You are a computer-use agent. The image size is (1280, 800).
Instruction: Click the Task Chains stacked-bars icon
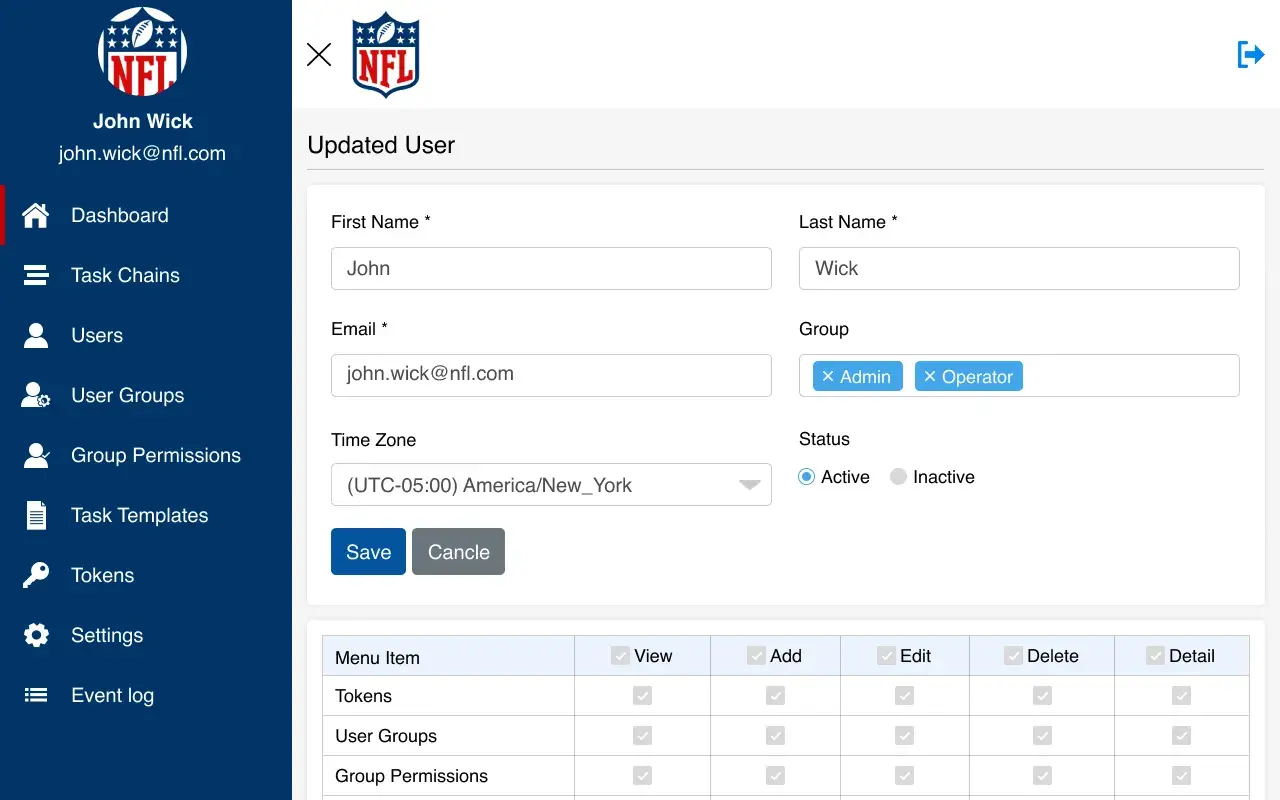pyautogui.click(x=36, y=275)
